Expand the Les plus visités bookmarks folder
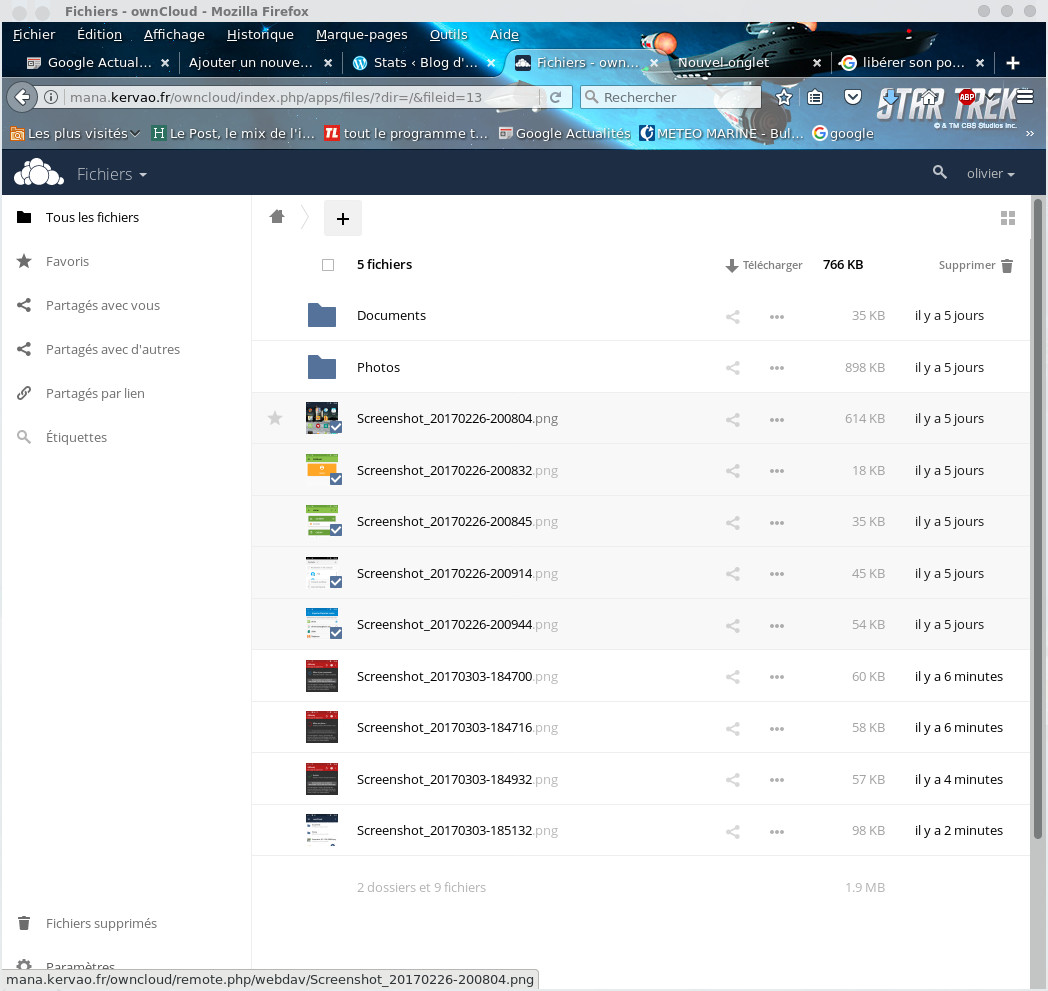This screenshot has height=991, width=1048. tap(76, 133)
